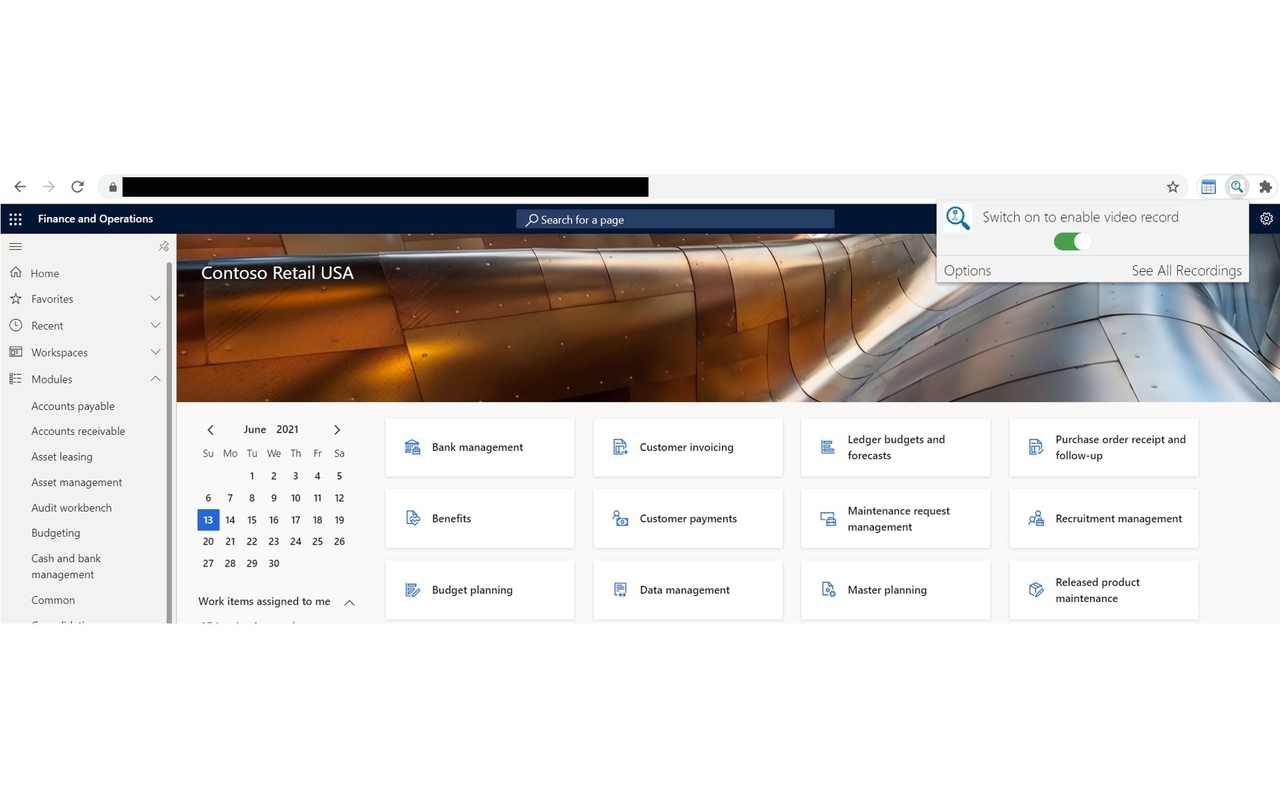
Task: Open the Benefits workspace icon
Action: (x=413, y=518)
